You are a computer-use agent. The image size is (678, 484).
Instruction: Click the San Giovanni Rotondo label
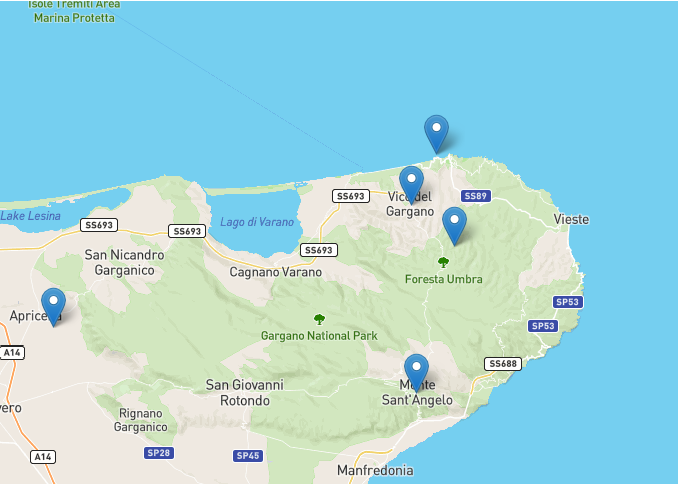245,392
